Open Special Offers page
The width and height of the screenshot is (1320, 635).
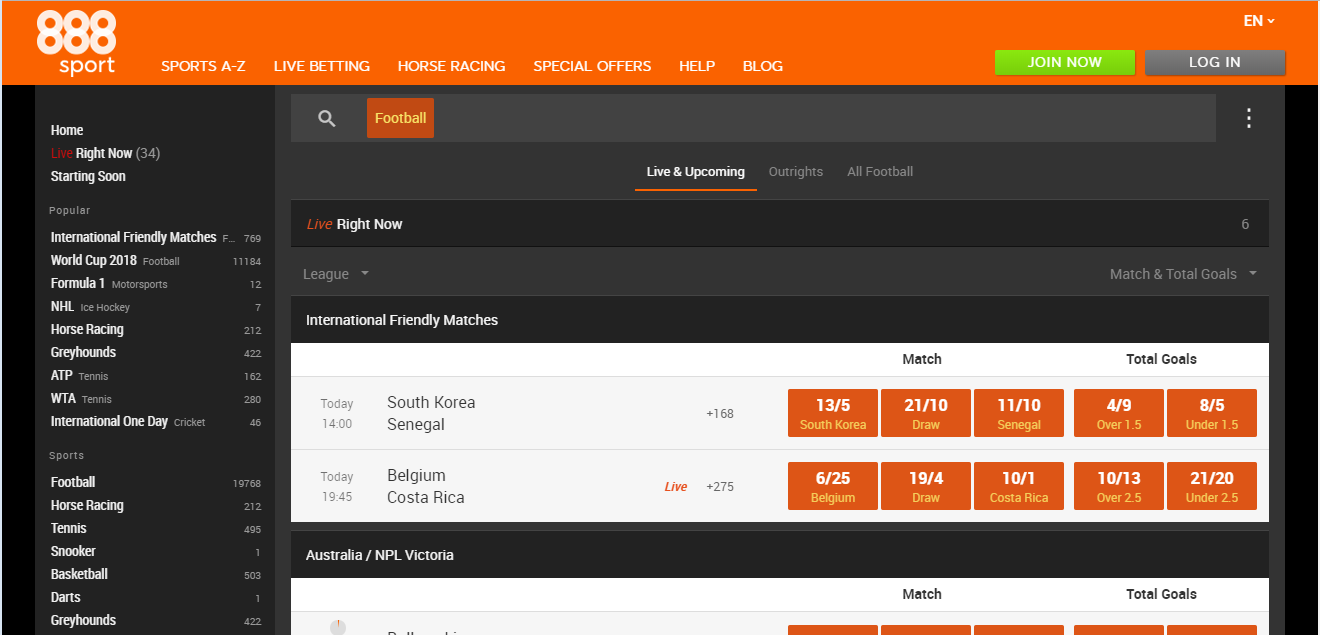pos(592,66)
